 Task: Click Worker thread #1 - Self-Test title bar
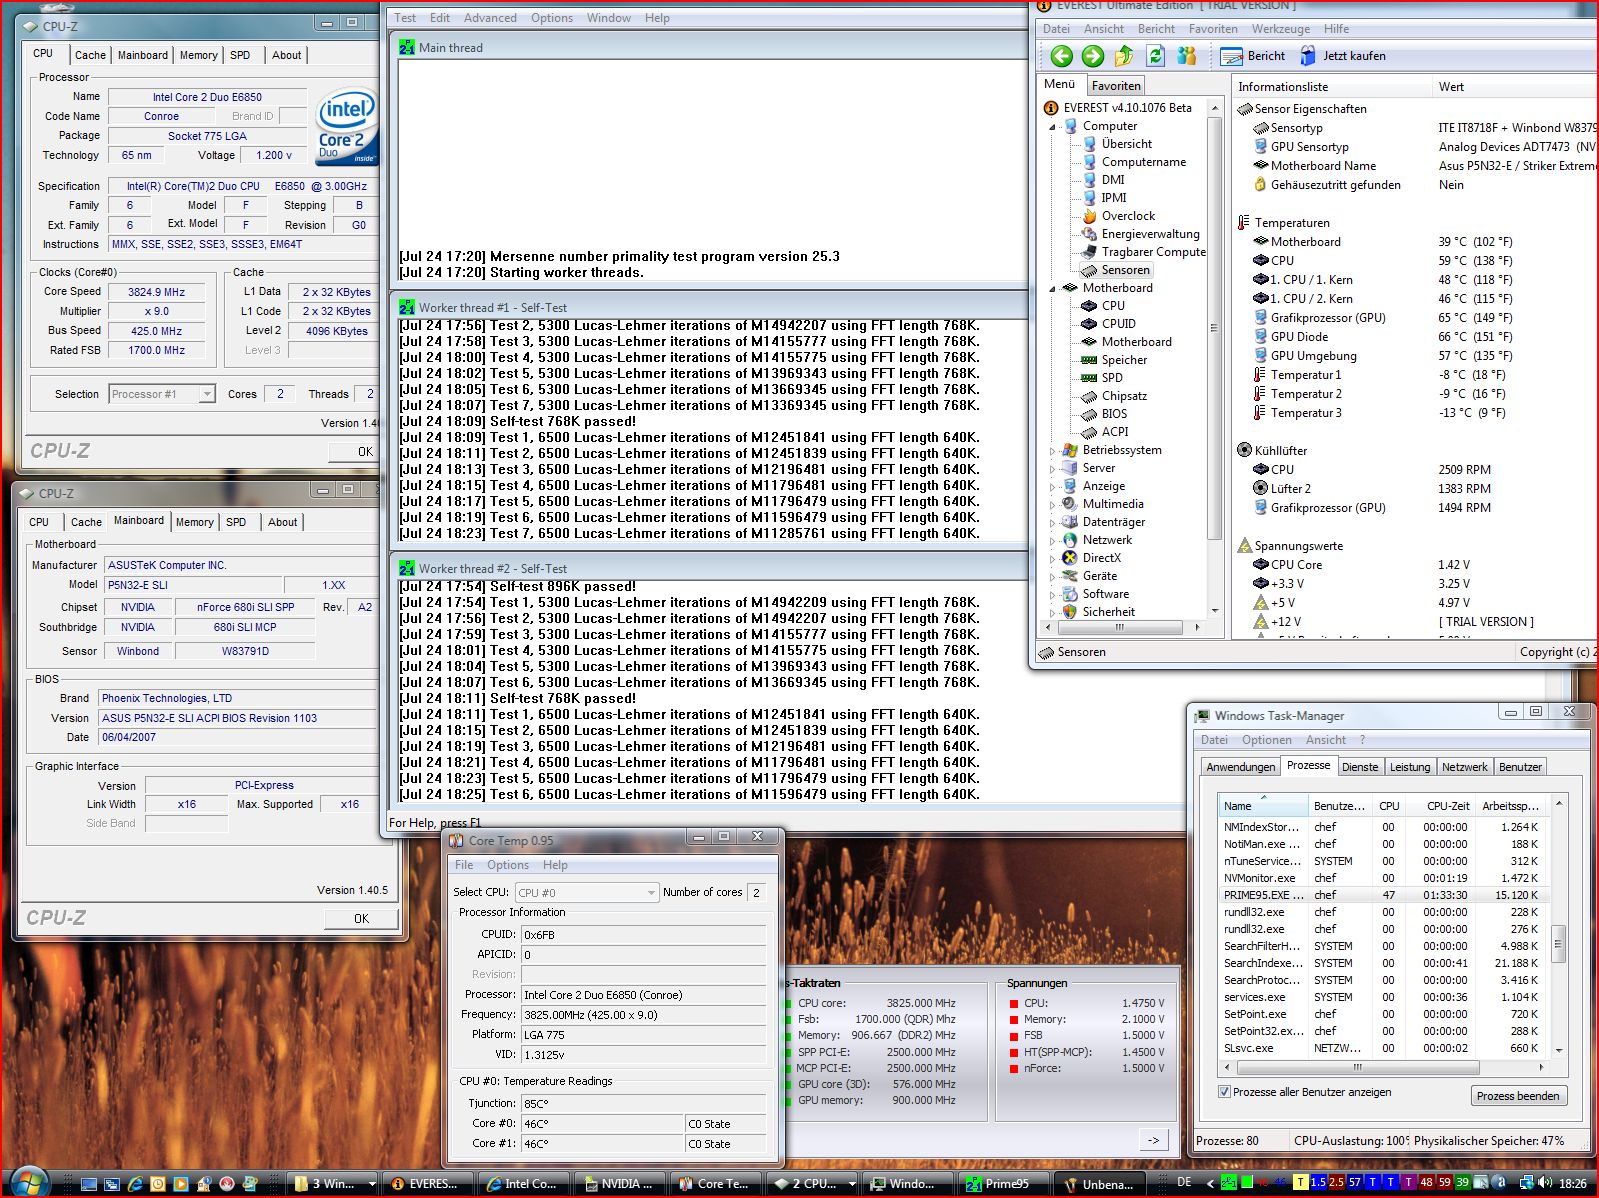pyautogui.click(x=710, y=307)
